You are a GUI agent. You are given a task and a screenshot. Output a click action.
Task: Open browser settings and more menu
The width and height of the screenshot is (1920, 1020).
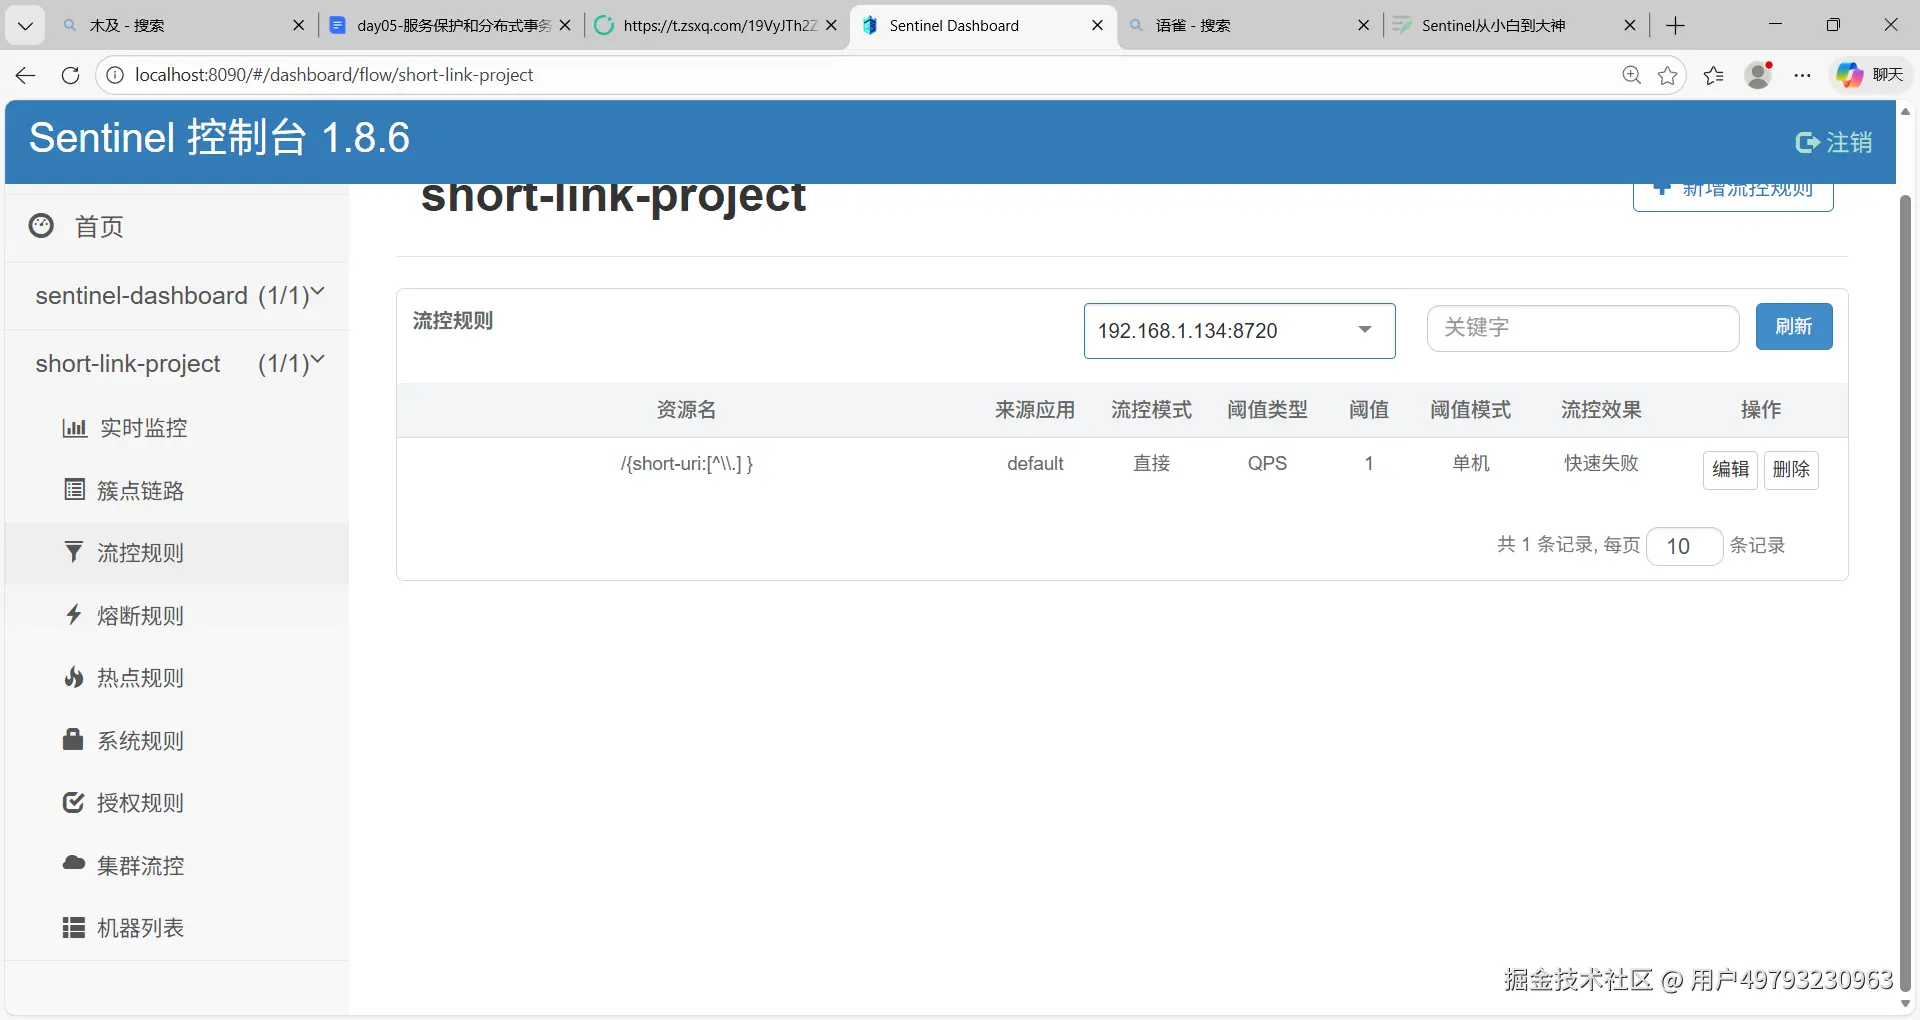tap(1803, 75)
